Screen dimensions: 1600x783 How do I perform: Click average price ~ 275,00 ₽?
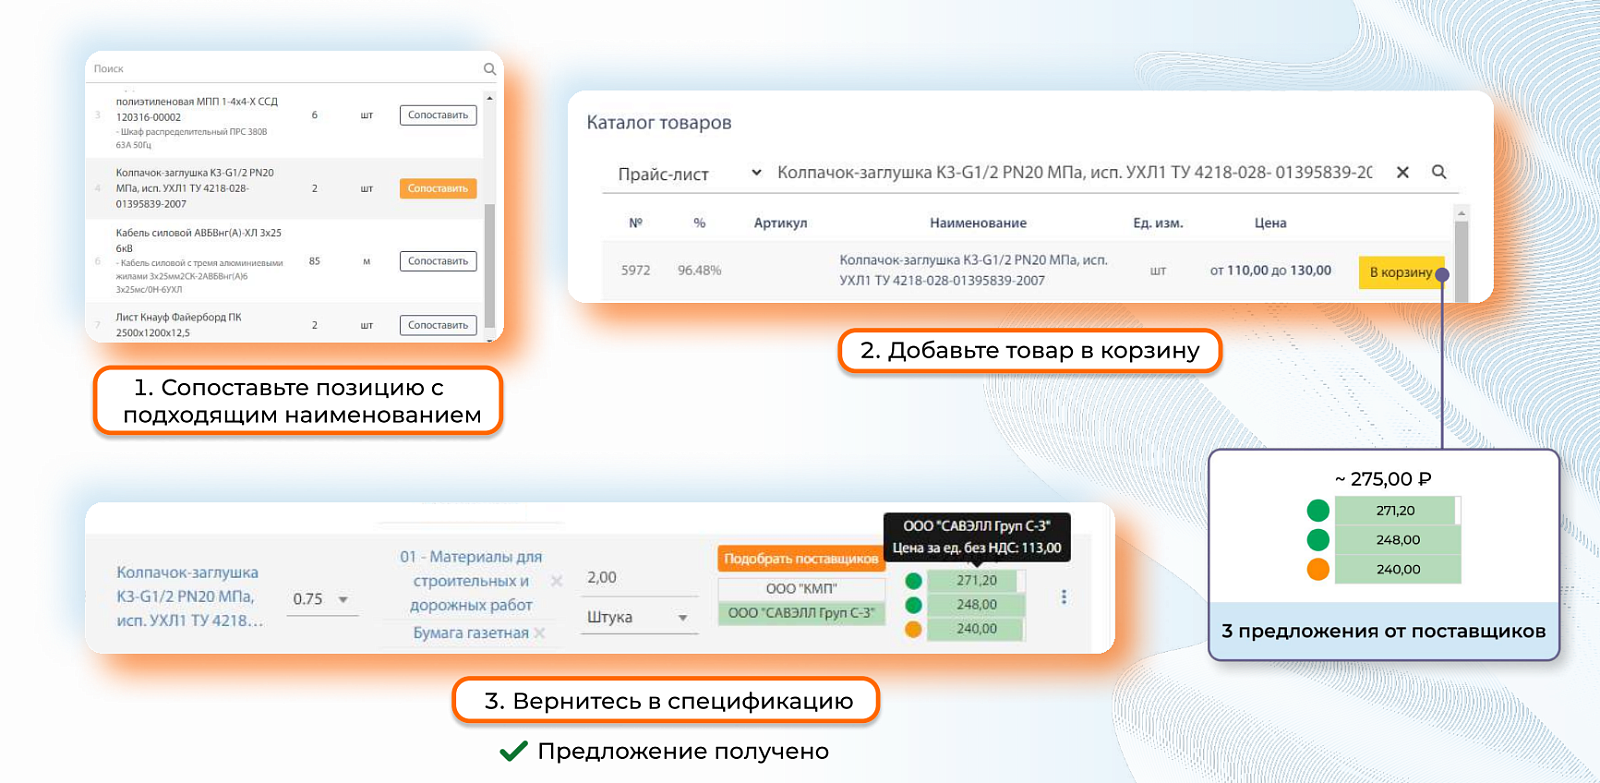pos(1383,479)
